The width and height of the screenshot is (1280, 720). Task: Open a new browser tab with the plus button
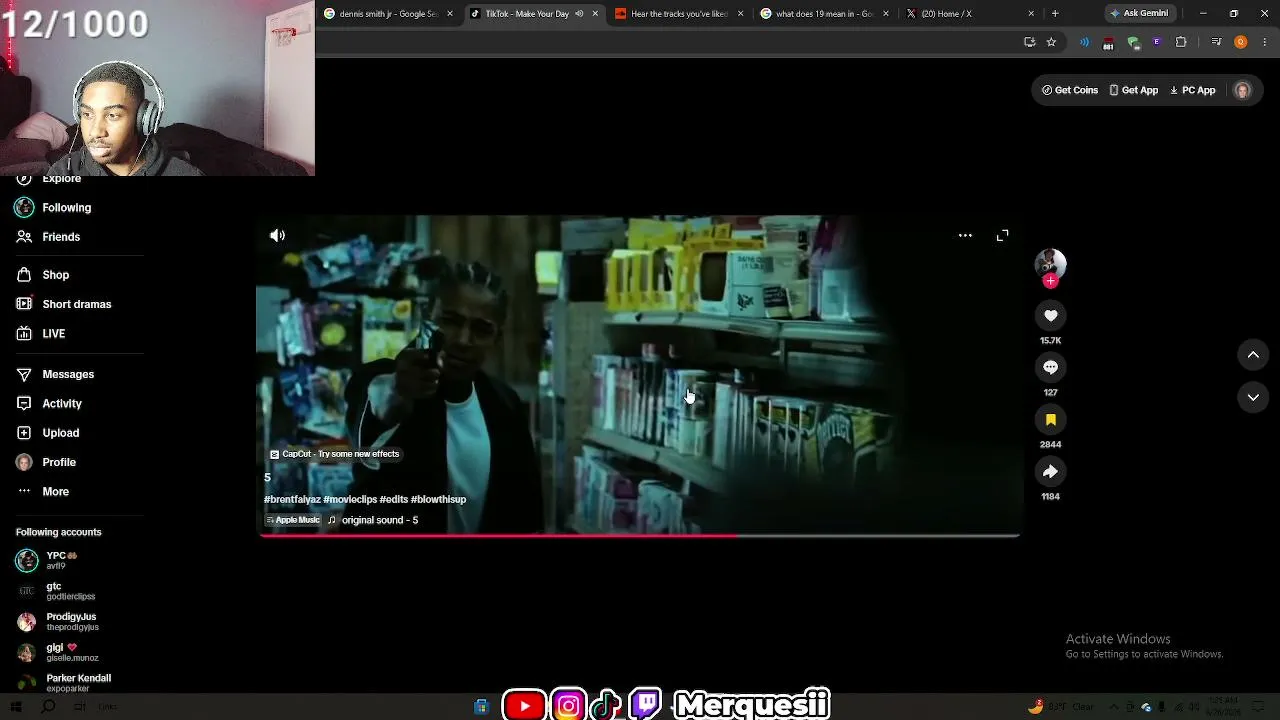point(1054,14)
